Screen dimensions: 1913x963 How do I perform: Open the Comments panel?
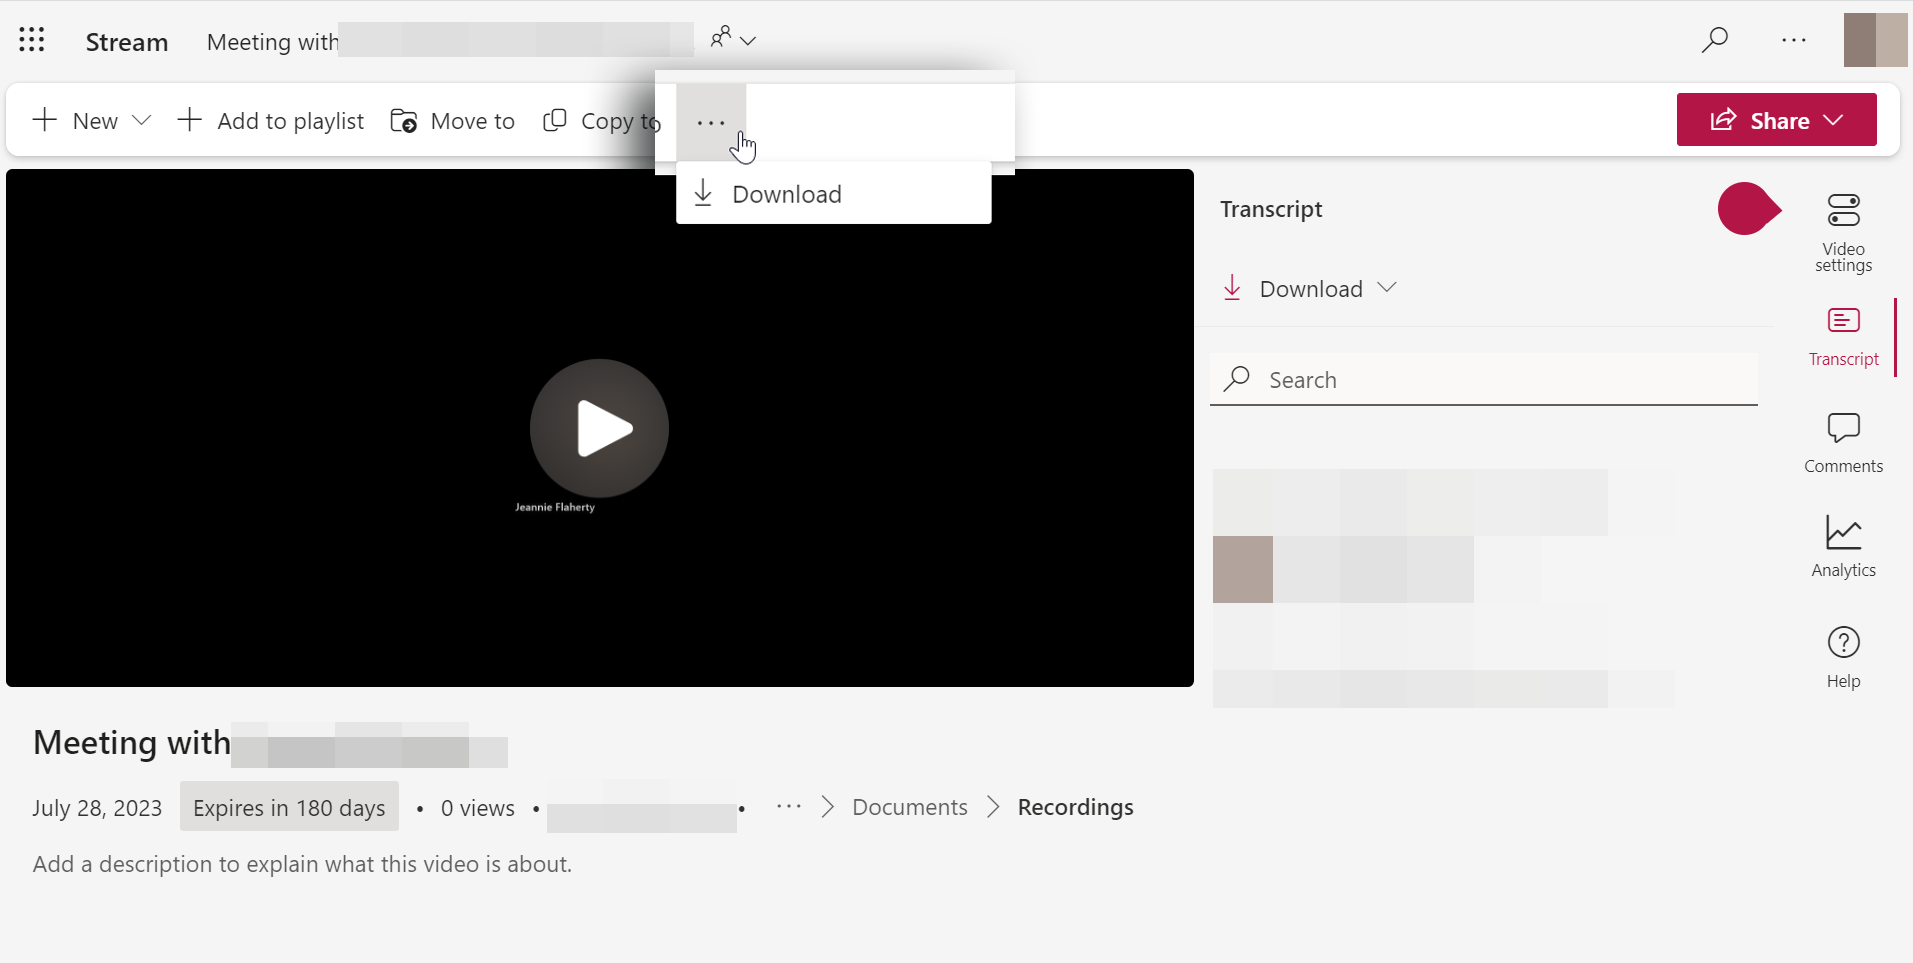1843,443
